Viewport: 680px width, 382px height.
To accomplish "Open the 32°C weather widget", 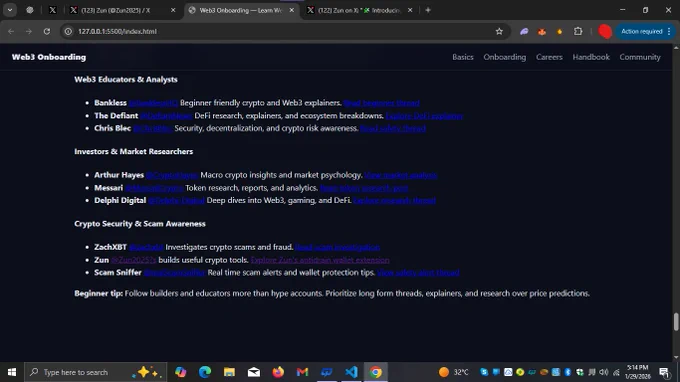I will point(453,372).
